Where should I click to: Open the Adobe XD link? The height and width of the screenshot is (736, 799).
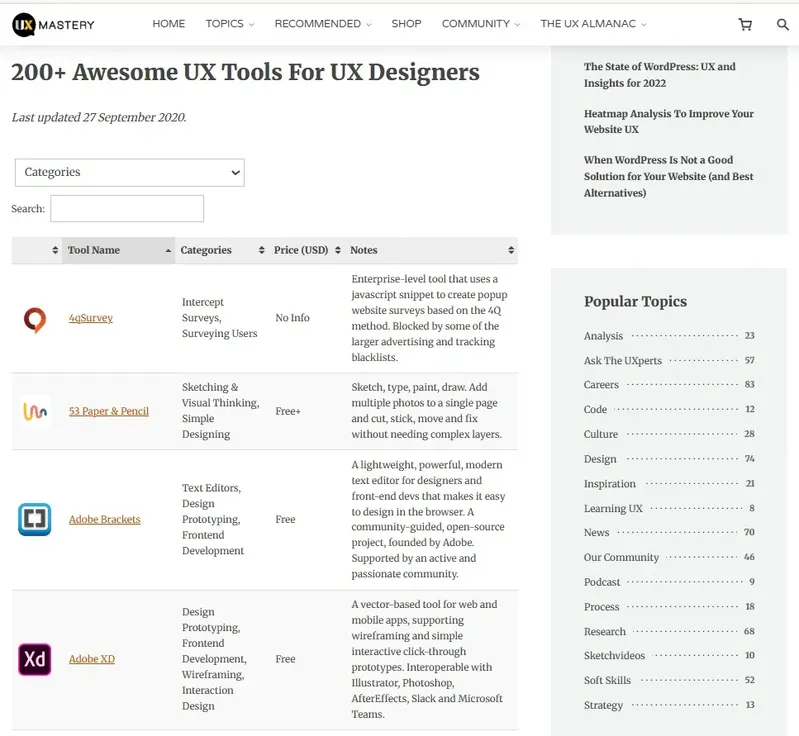pyautogui.click(x=92, y=659)
